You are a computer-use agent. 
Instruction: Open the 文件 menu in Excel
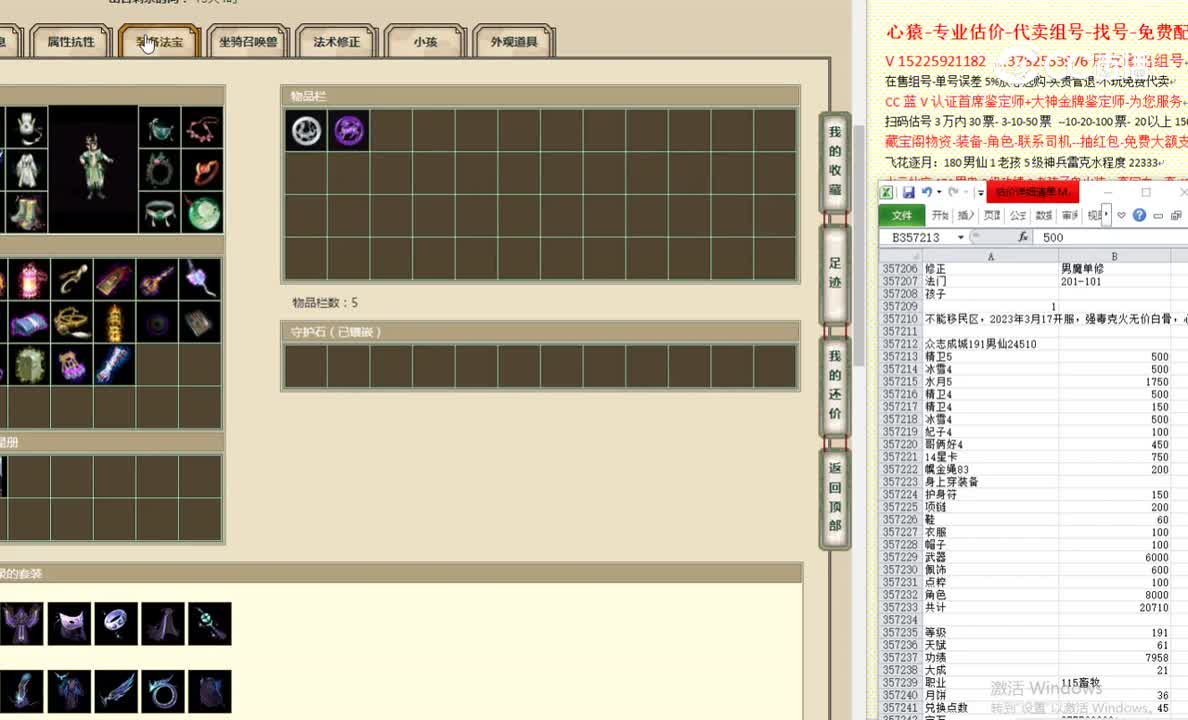902,215
